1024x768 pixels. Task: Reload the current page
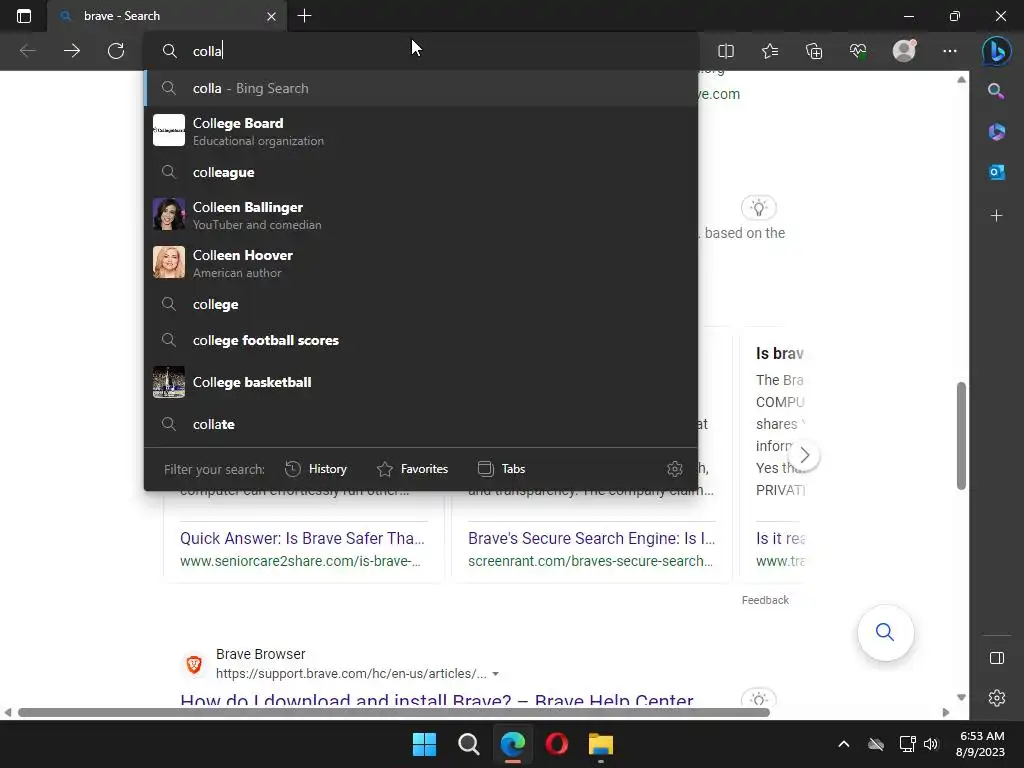tap(116, 51)
